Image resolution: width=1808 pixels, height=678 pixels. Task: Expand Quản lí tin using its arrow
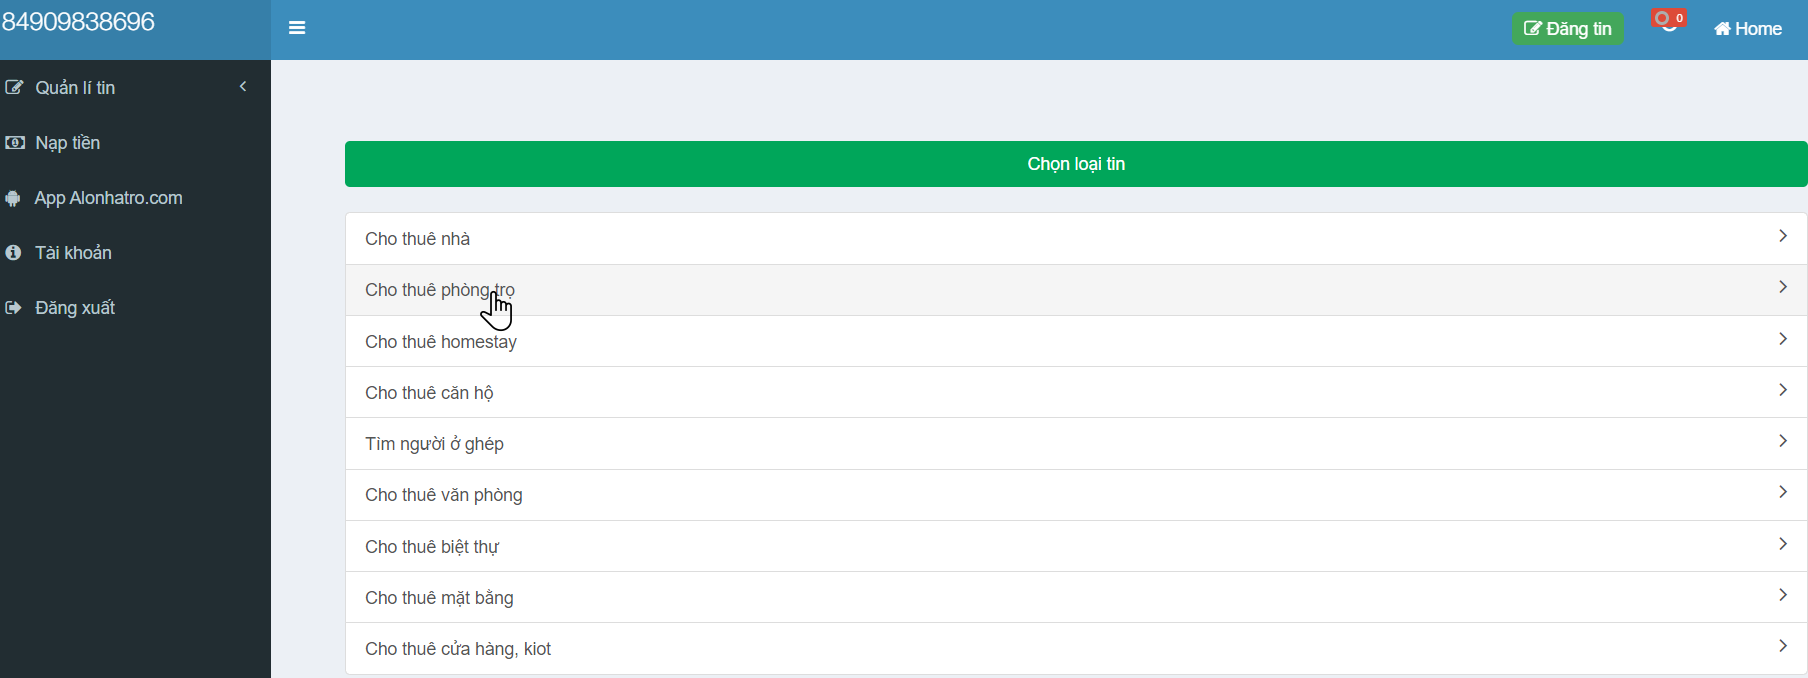243,87
